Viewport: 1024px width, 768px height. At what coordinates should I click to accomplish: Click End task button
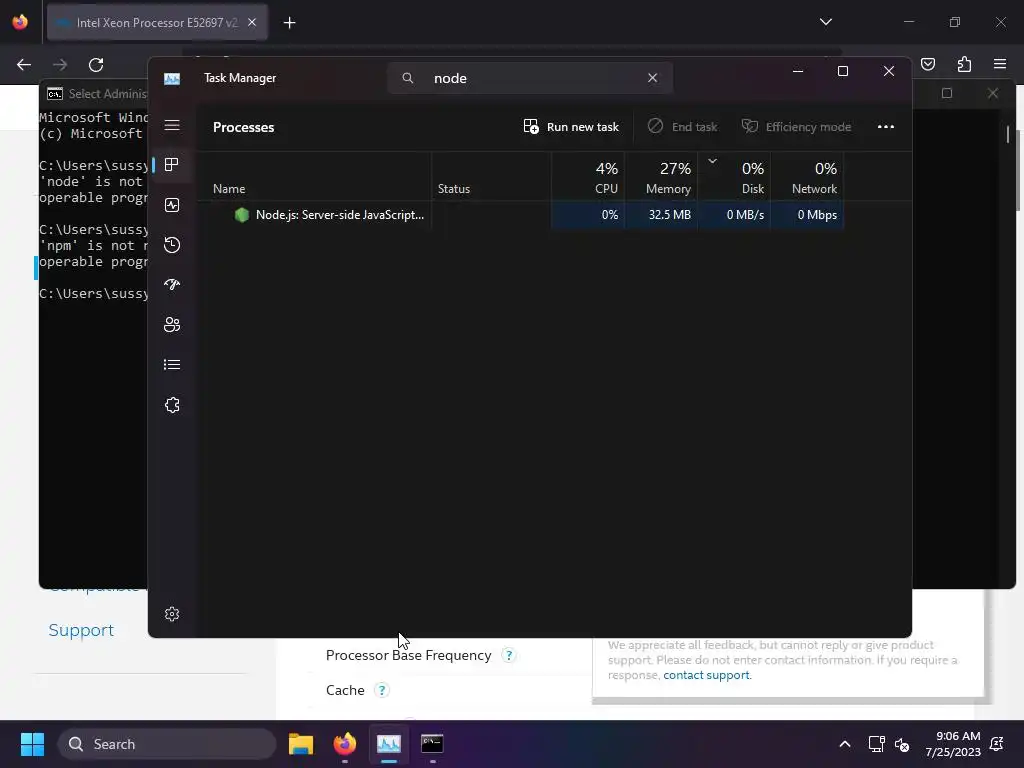682,127
